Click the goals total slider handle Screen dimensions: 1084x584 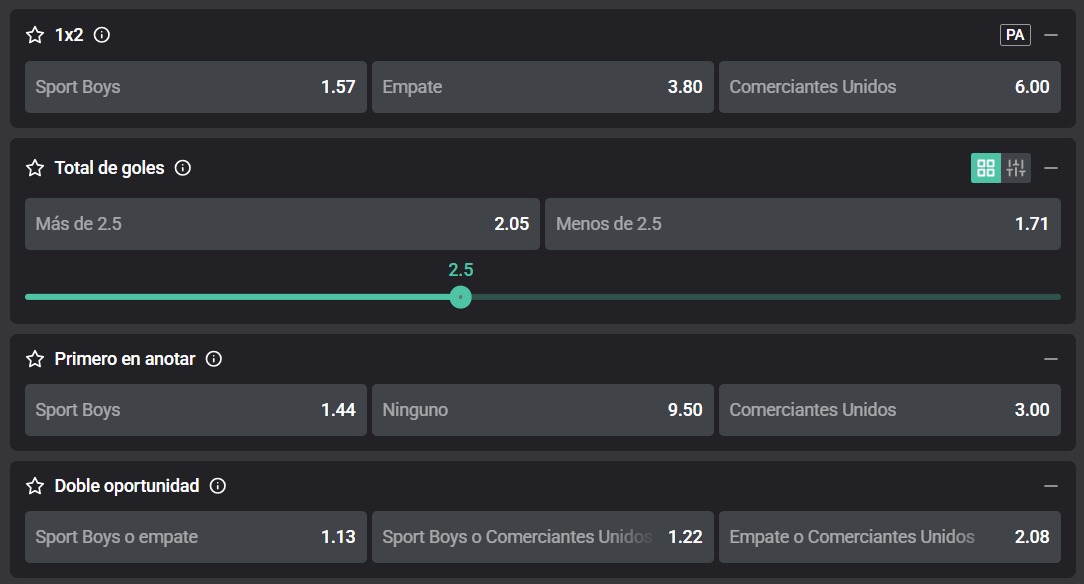pyautogui.click(x=460, y=297)
